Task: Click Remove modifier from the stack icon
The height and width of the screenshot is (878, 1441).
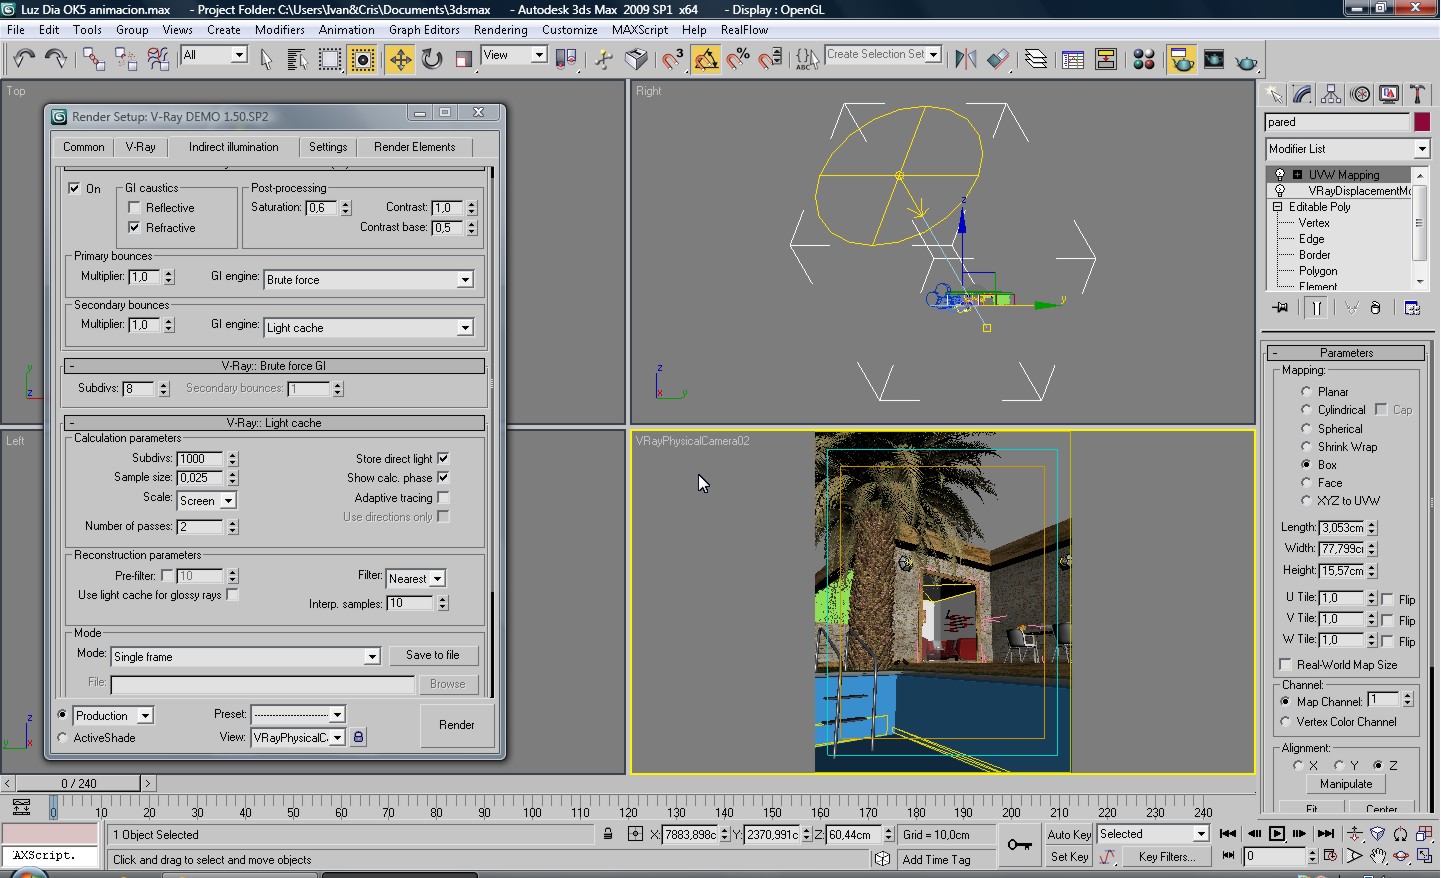Action: pos(1375,308)
